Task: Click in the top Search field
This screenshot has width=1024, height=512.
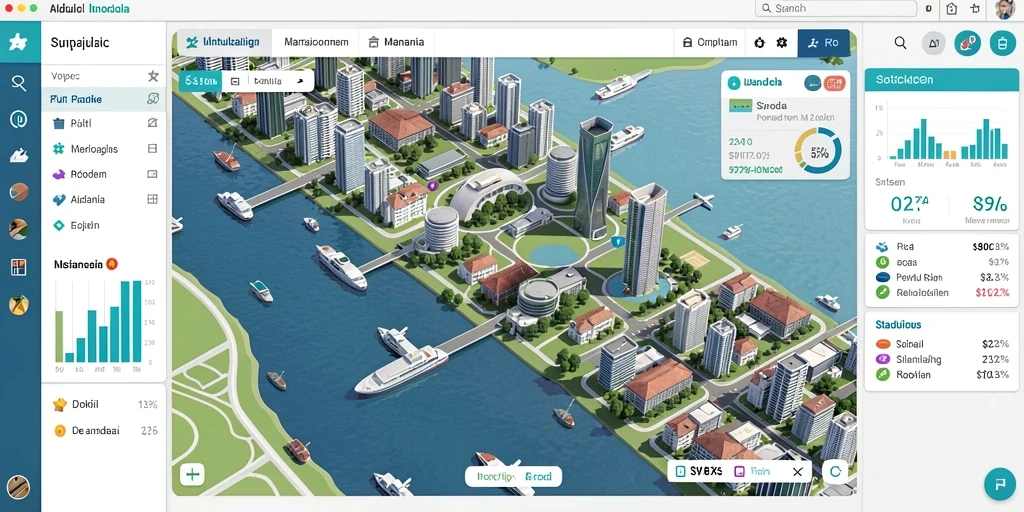Action: point(836,8)
